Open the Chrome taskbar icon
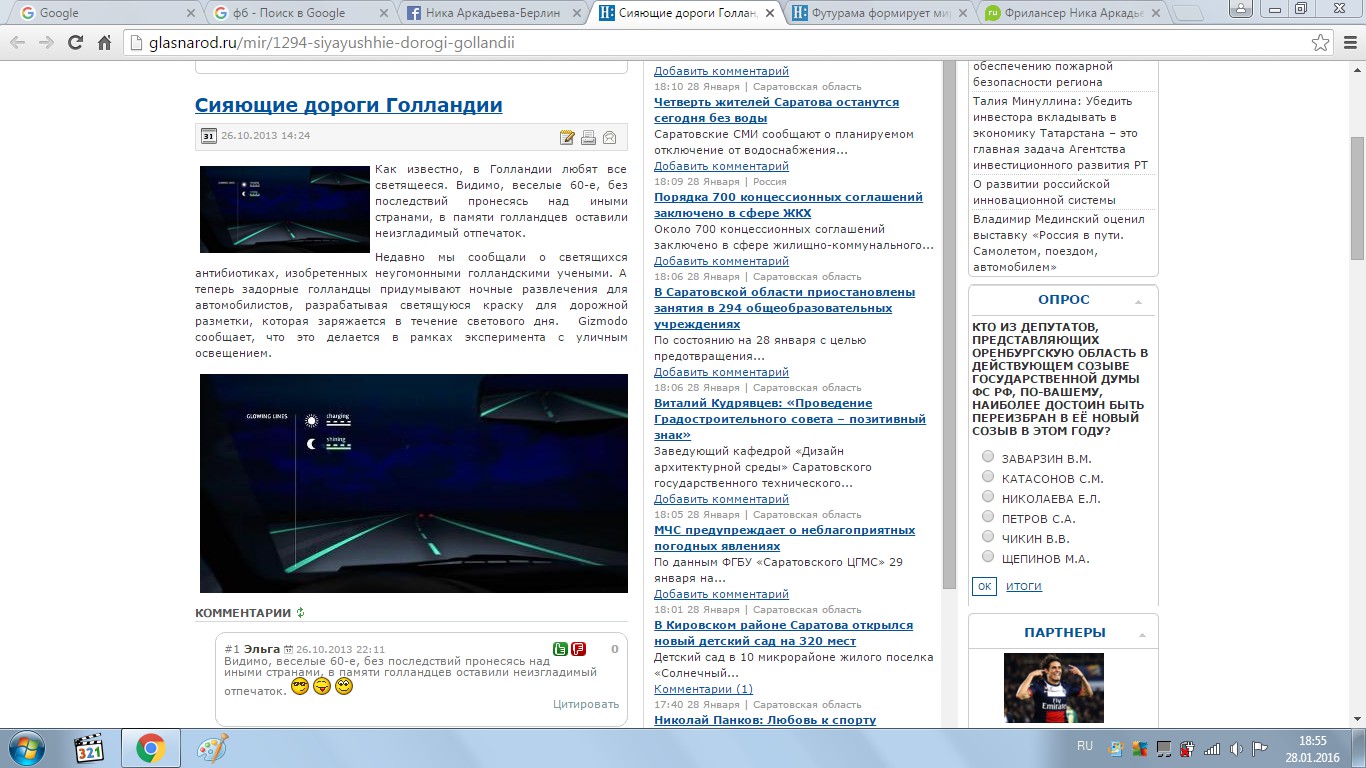This screenshot has height=768, width=1366. 150,748
